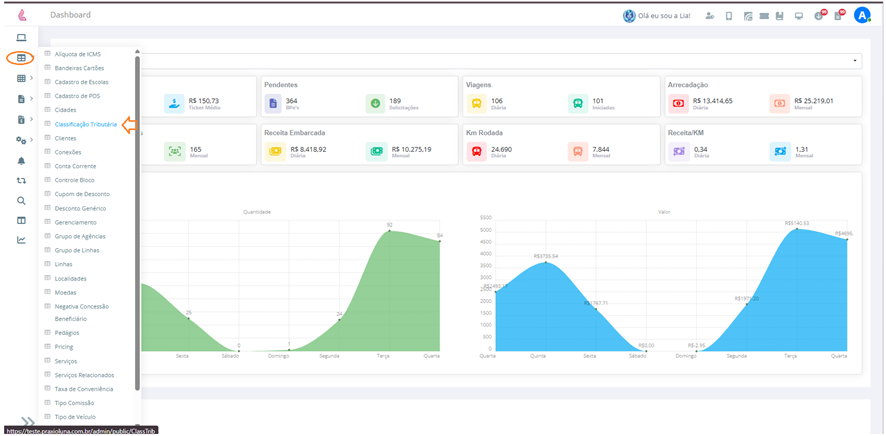Image resolution: width=886 pixels, height=436 pixels.
Task: Select Gerenciamento menu item
Action: [75, 223]
